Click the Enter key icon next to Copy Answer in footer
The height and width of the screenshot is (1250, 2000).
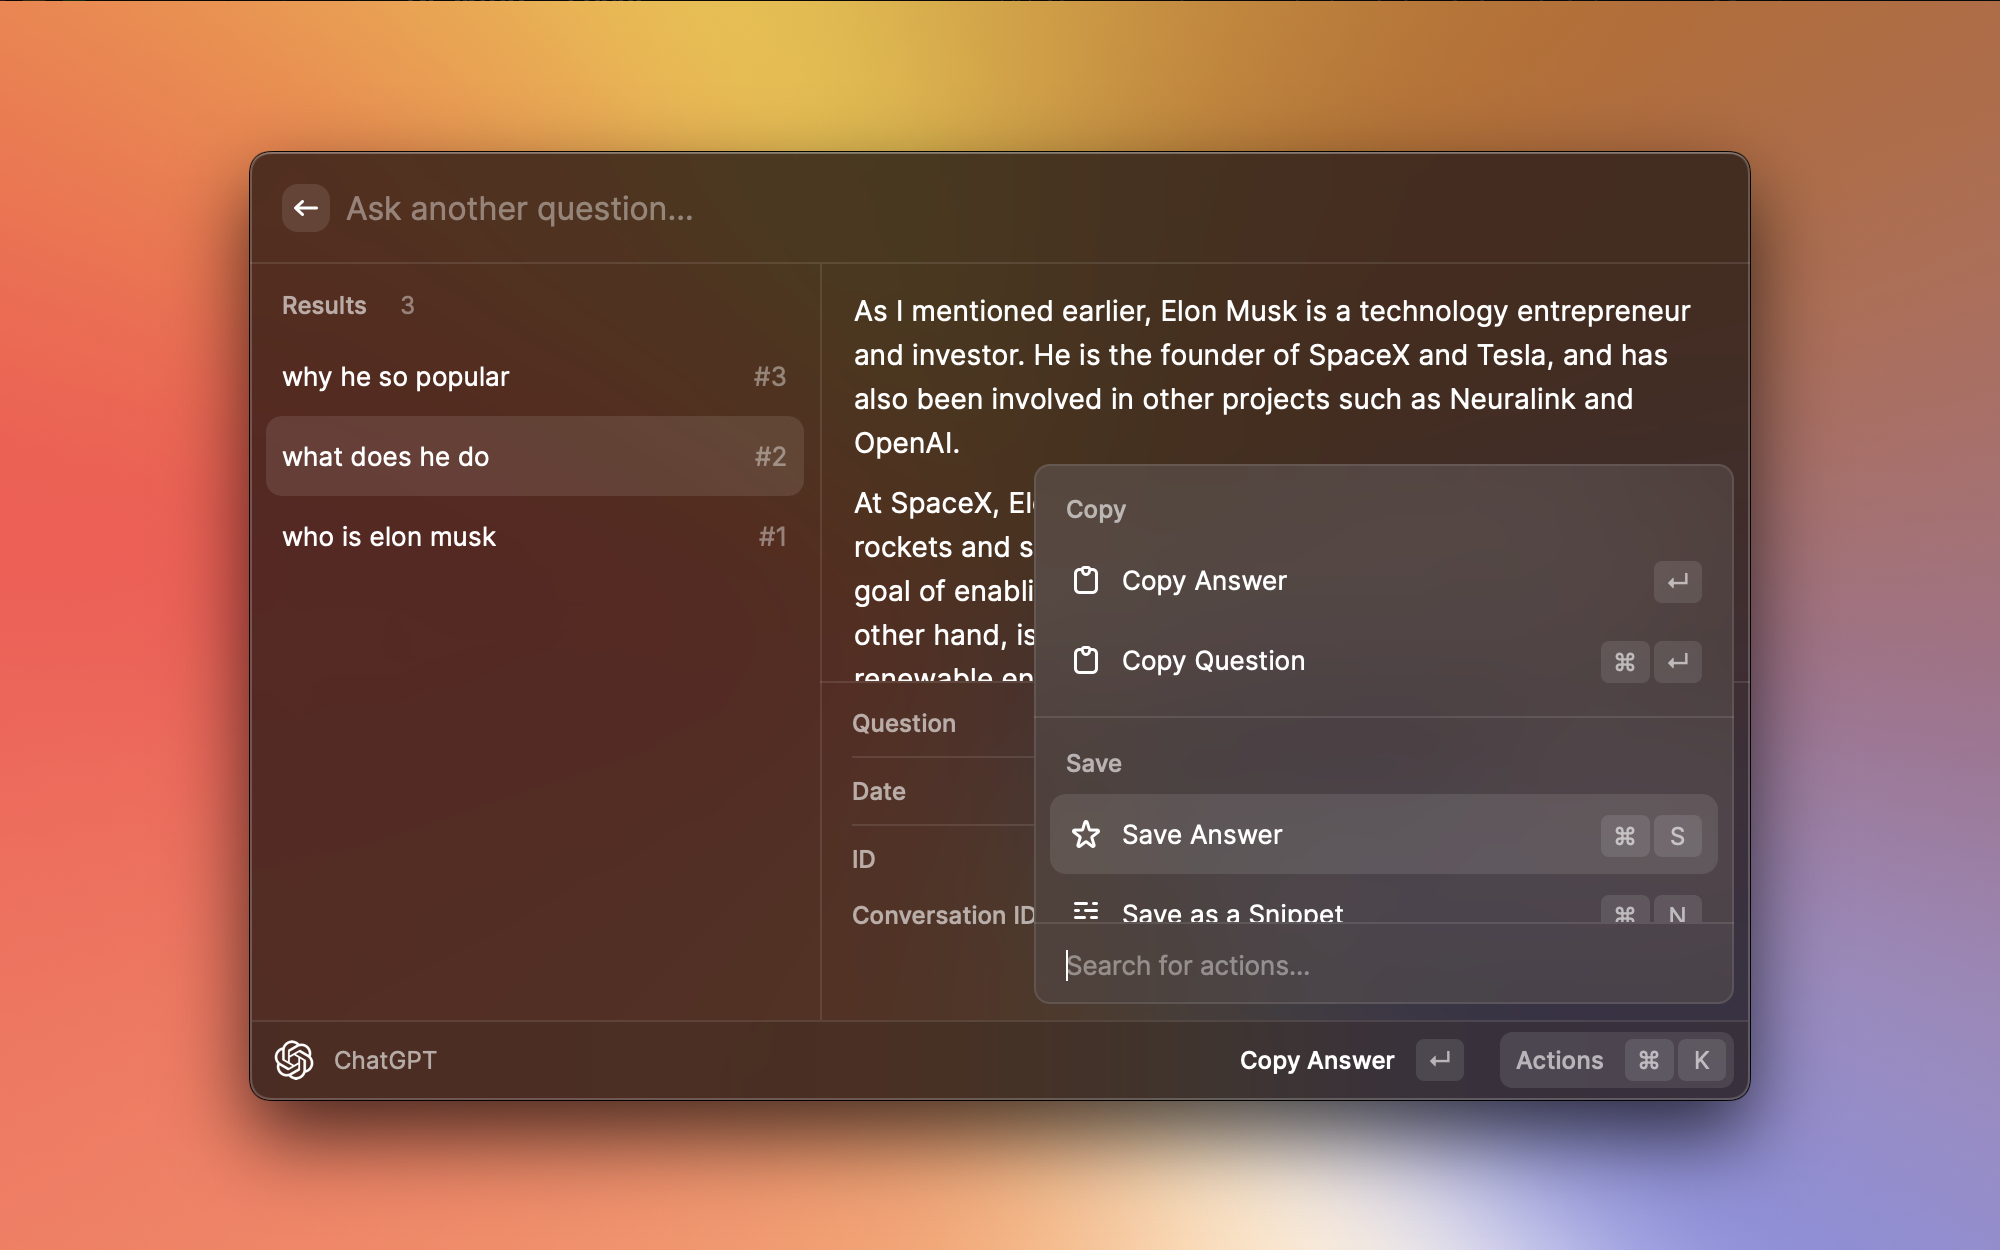point(1440,1060)
